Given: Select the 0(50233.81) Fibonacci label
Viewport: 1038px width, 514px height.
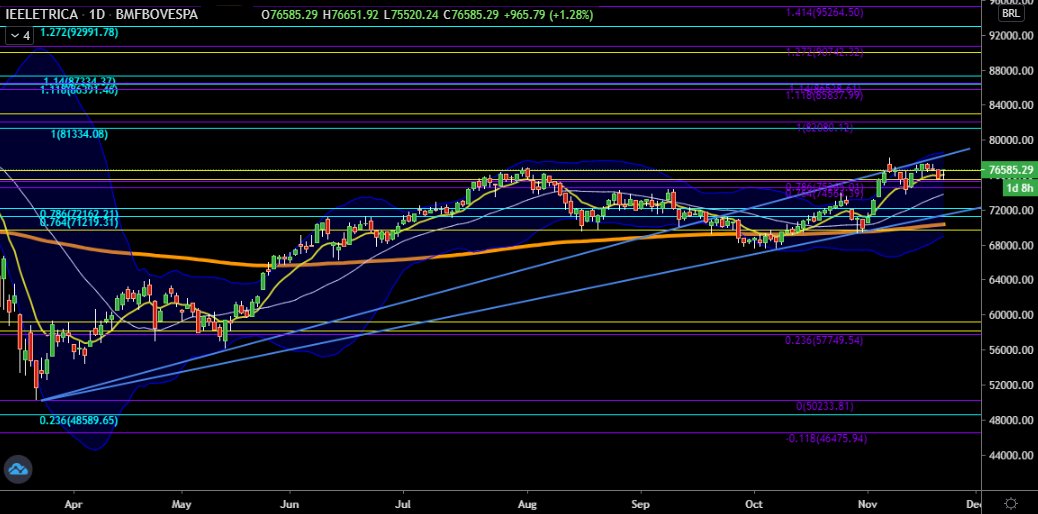Looking at the screenshot, I should 824,407.
